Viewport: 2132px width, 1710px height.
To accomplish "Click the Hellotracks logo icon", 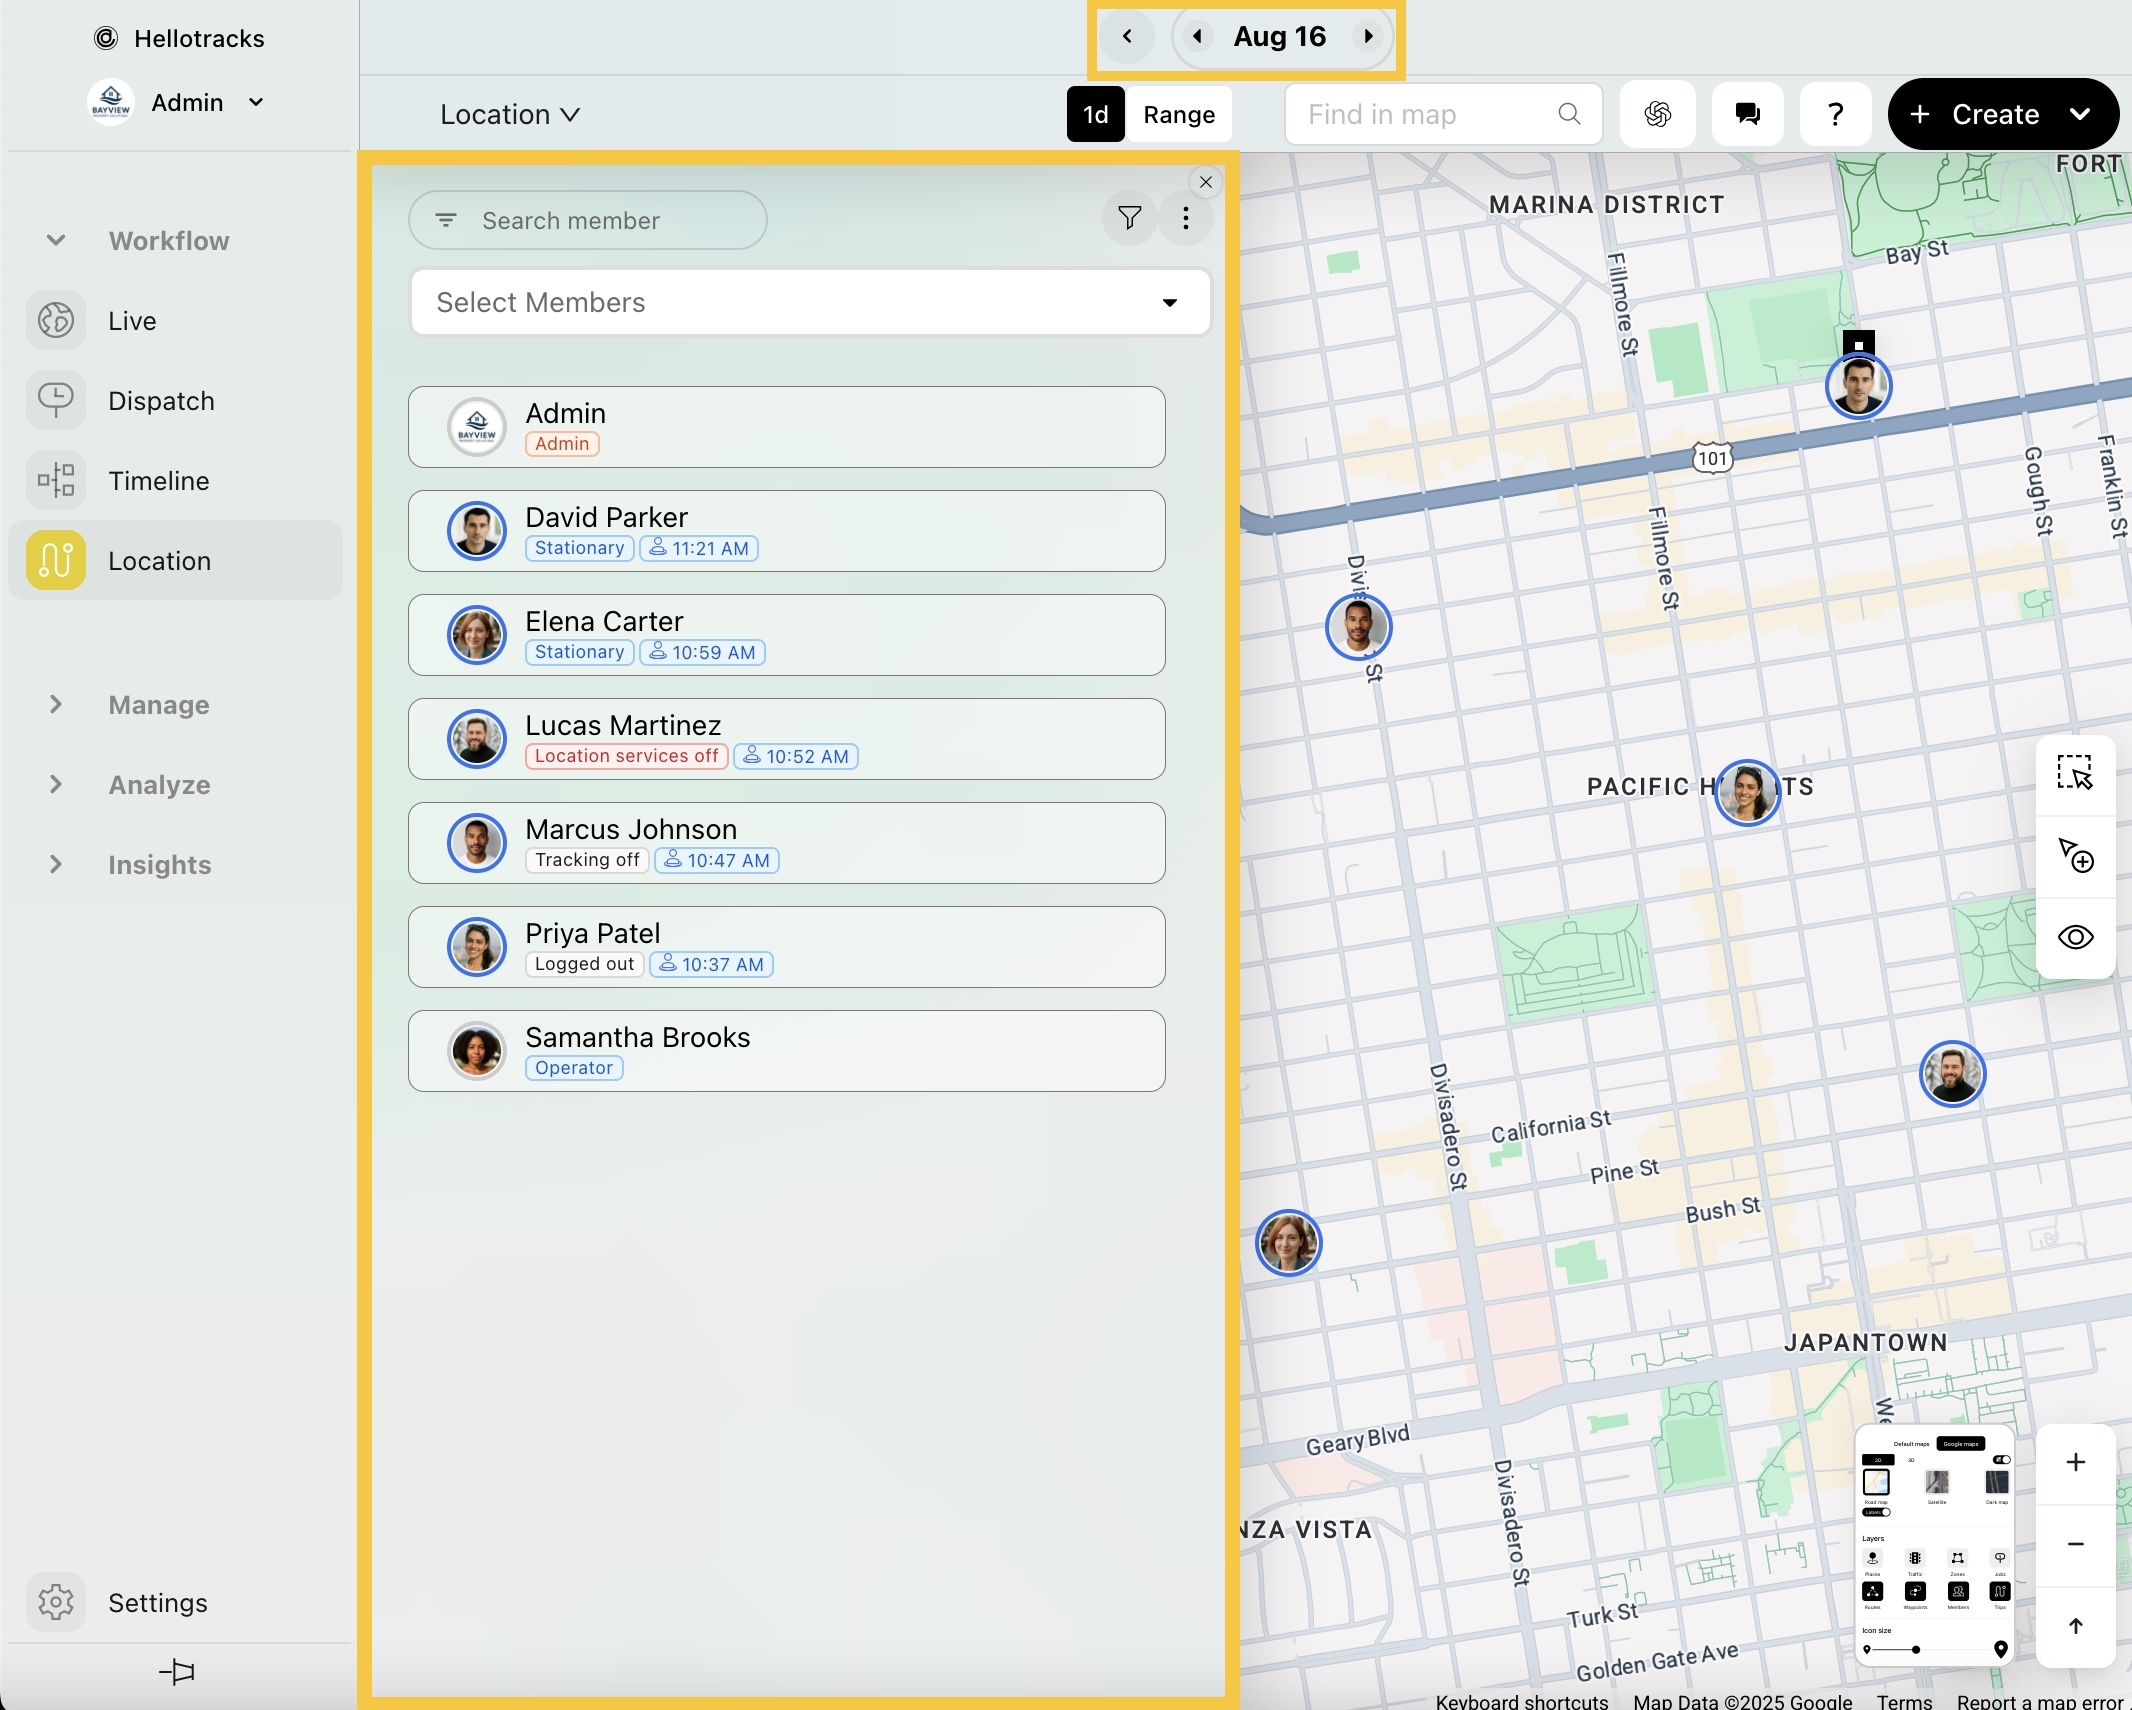I will 106,38.
